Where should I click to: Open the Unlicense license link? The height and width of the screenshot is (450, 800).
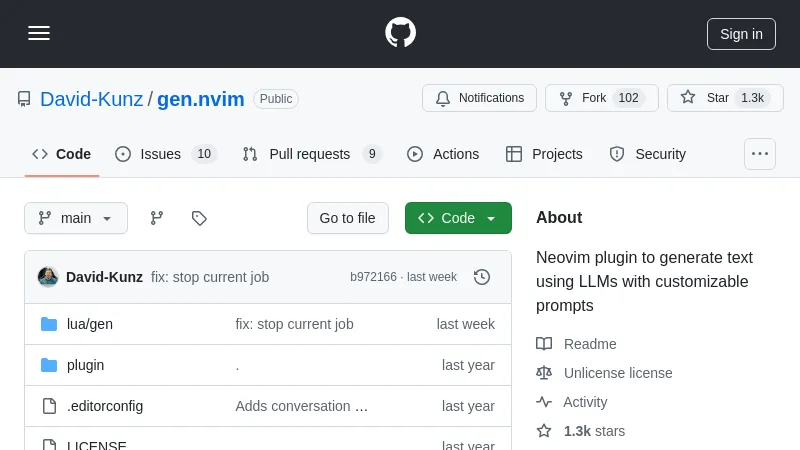[x=617, y=373]
